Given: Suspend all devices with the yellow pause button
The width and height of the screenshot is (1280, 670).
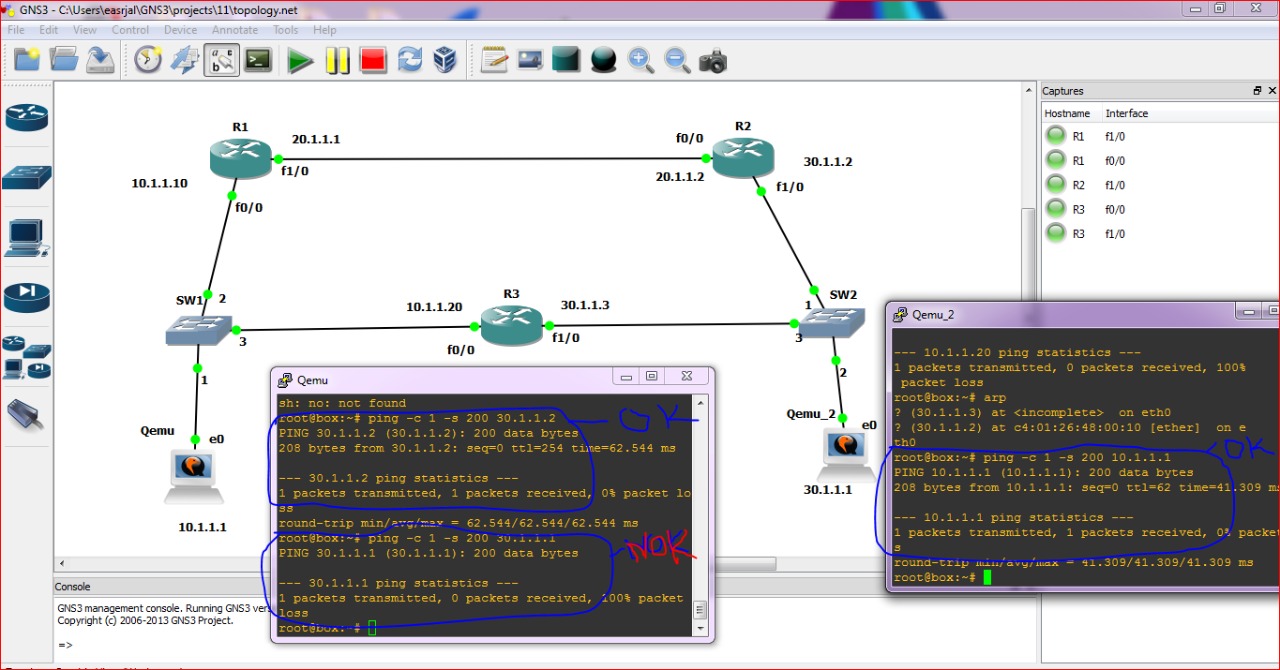Looking at the screenshot, I should click(x=337, y=61).
